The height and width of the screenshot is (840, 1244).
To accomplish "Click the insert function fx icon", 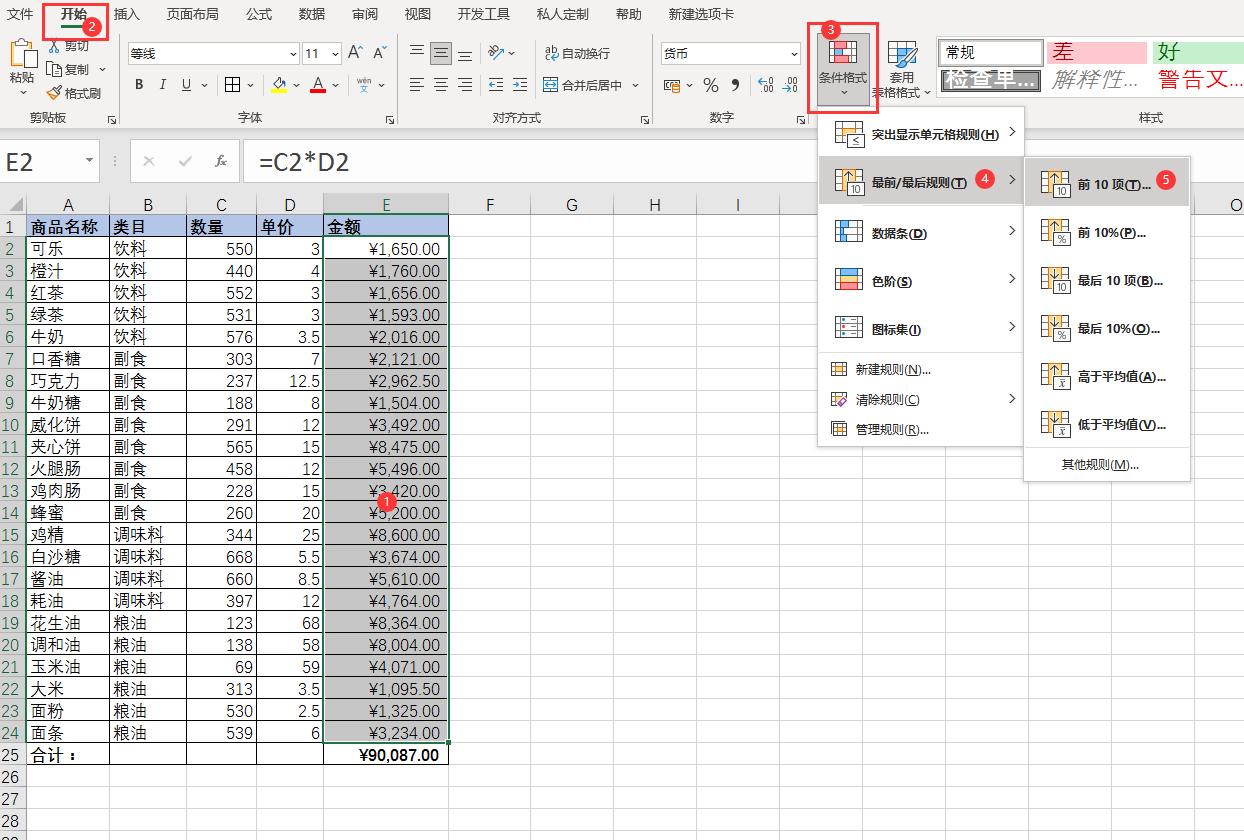I will tap(220, 161).
